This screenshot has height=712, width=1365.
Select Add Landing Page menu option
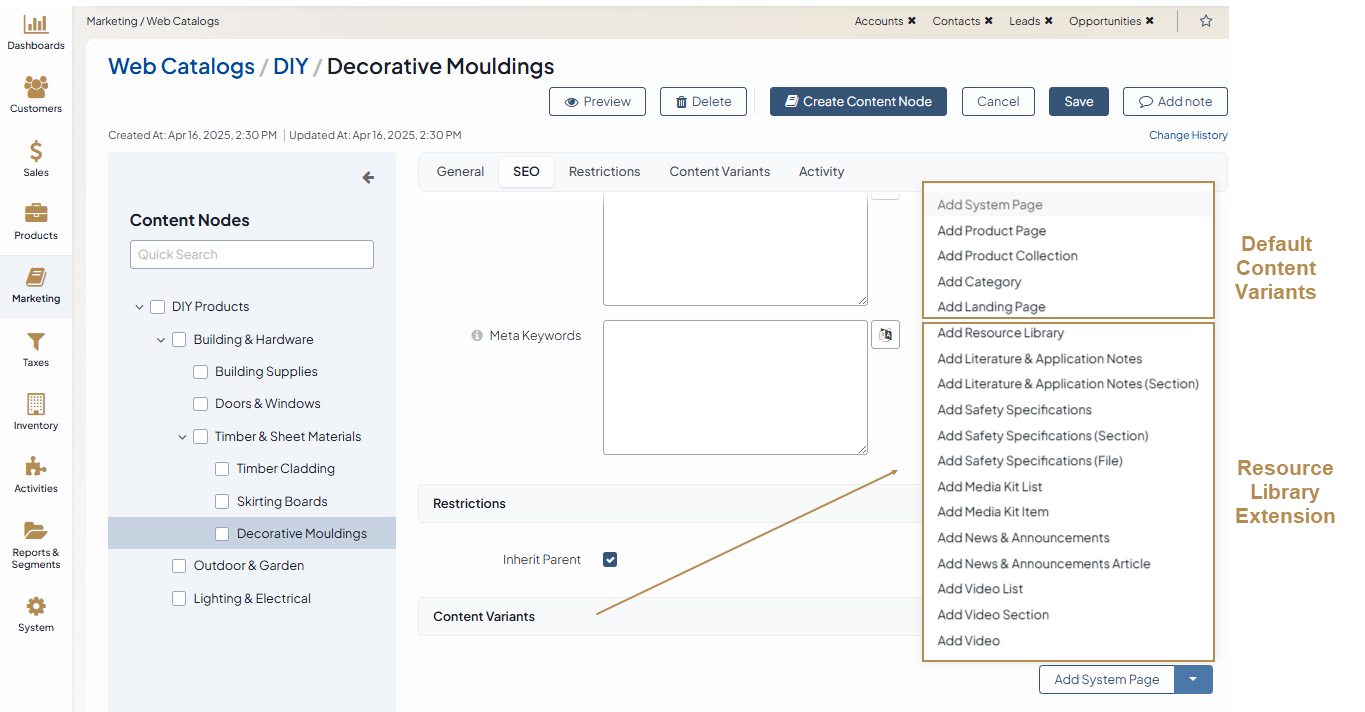pos(991,307)
